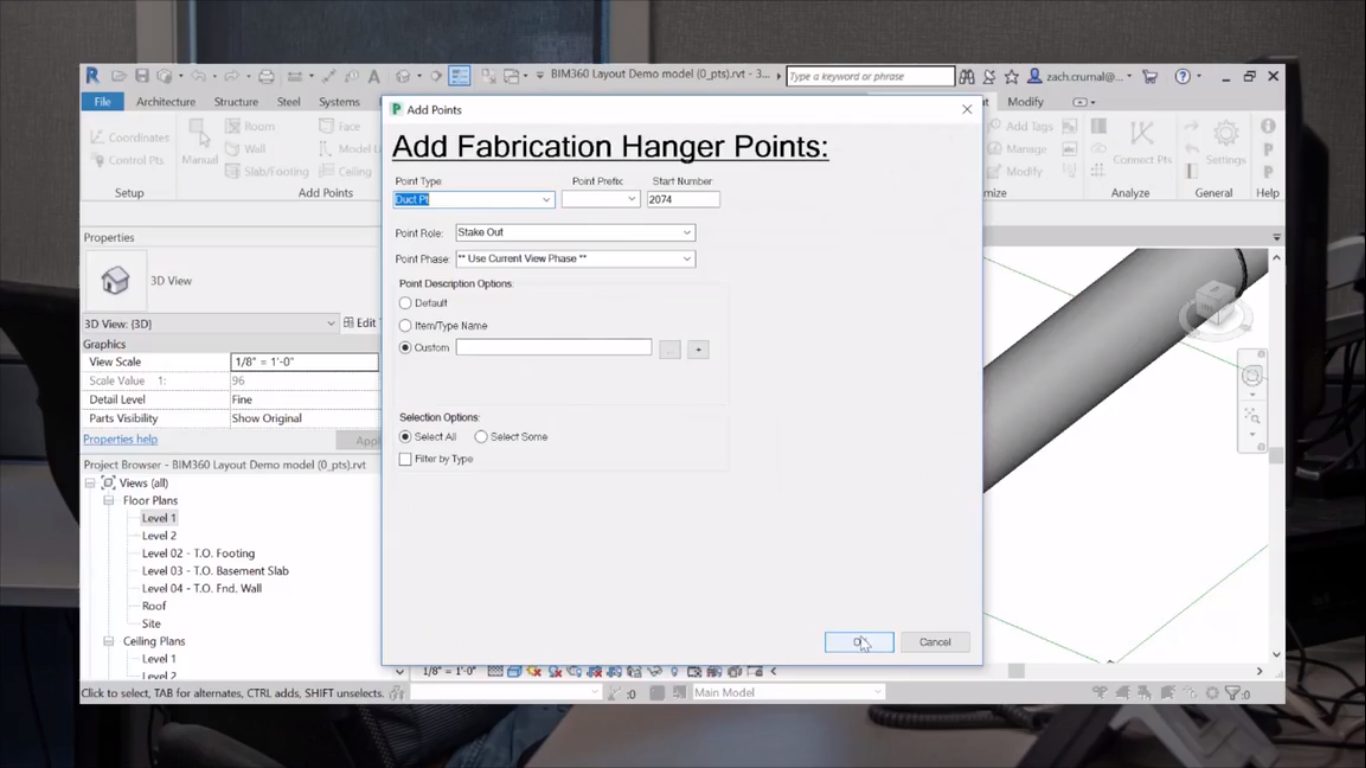Switch to the Steel ribbon tab
The image size is (1366, 768).
coord(289,102)
